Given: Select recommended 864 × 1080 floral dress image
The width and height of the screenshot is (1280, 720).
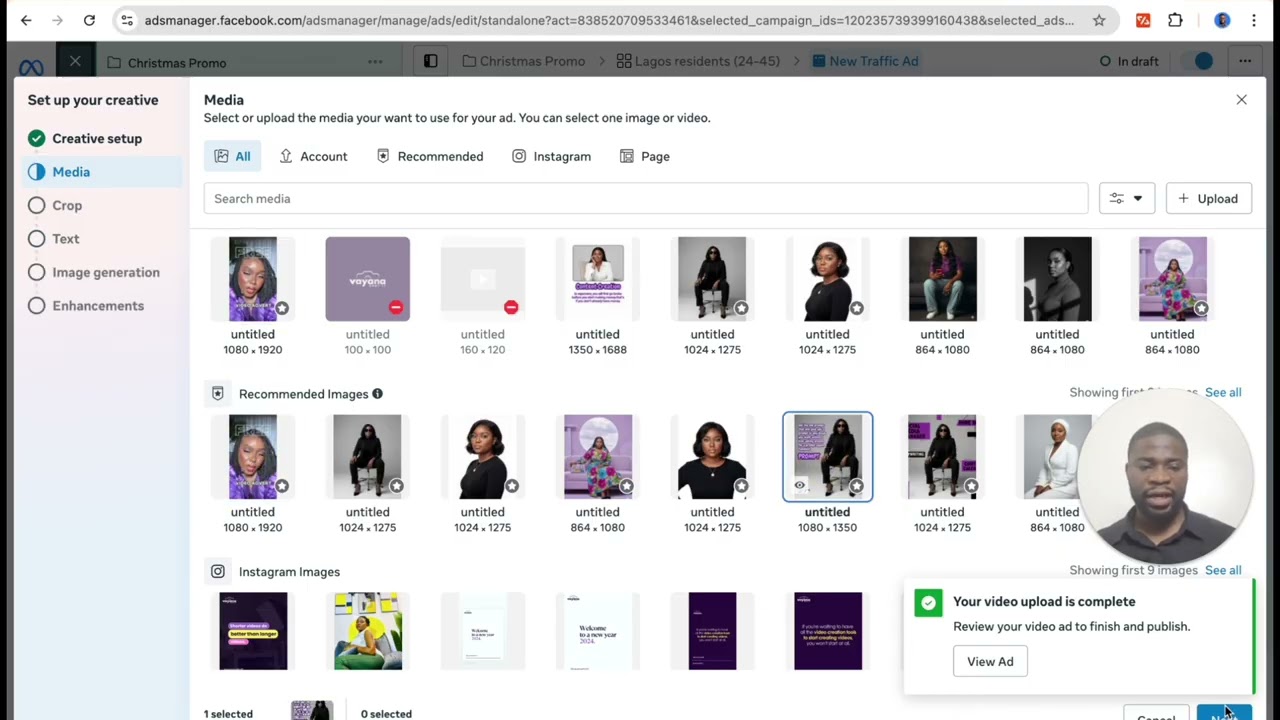Looking at the screenshot, I should 597,457.
